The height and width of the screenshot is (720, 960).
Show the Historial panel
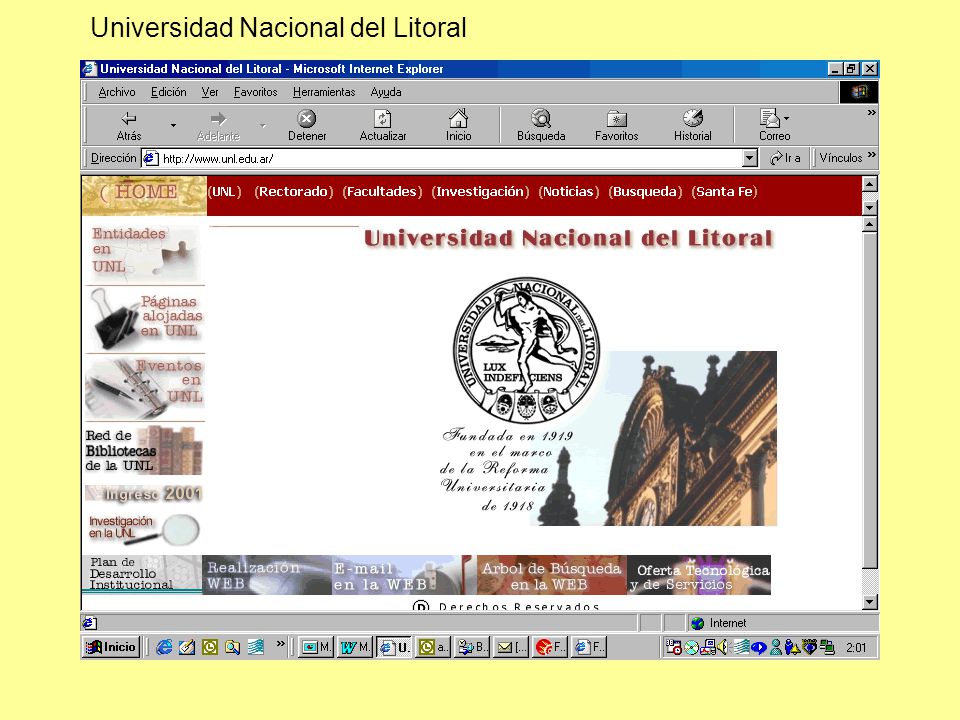[x=692, y=126]
